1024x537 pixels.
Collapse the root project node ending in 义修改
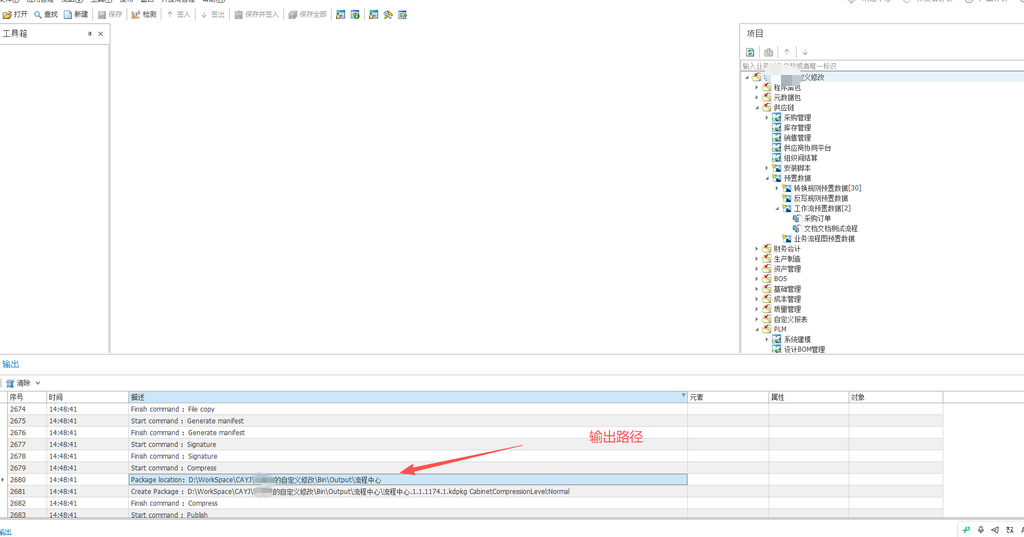click(747, 77)
